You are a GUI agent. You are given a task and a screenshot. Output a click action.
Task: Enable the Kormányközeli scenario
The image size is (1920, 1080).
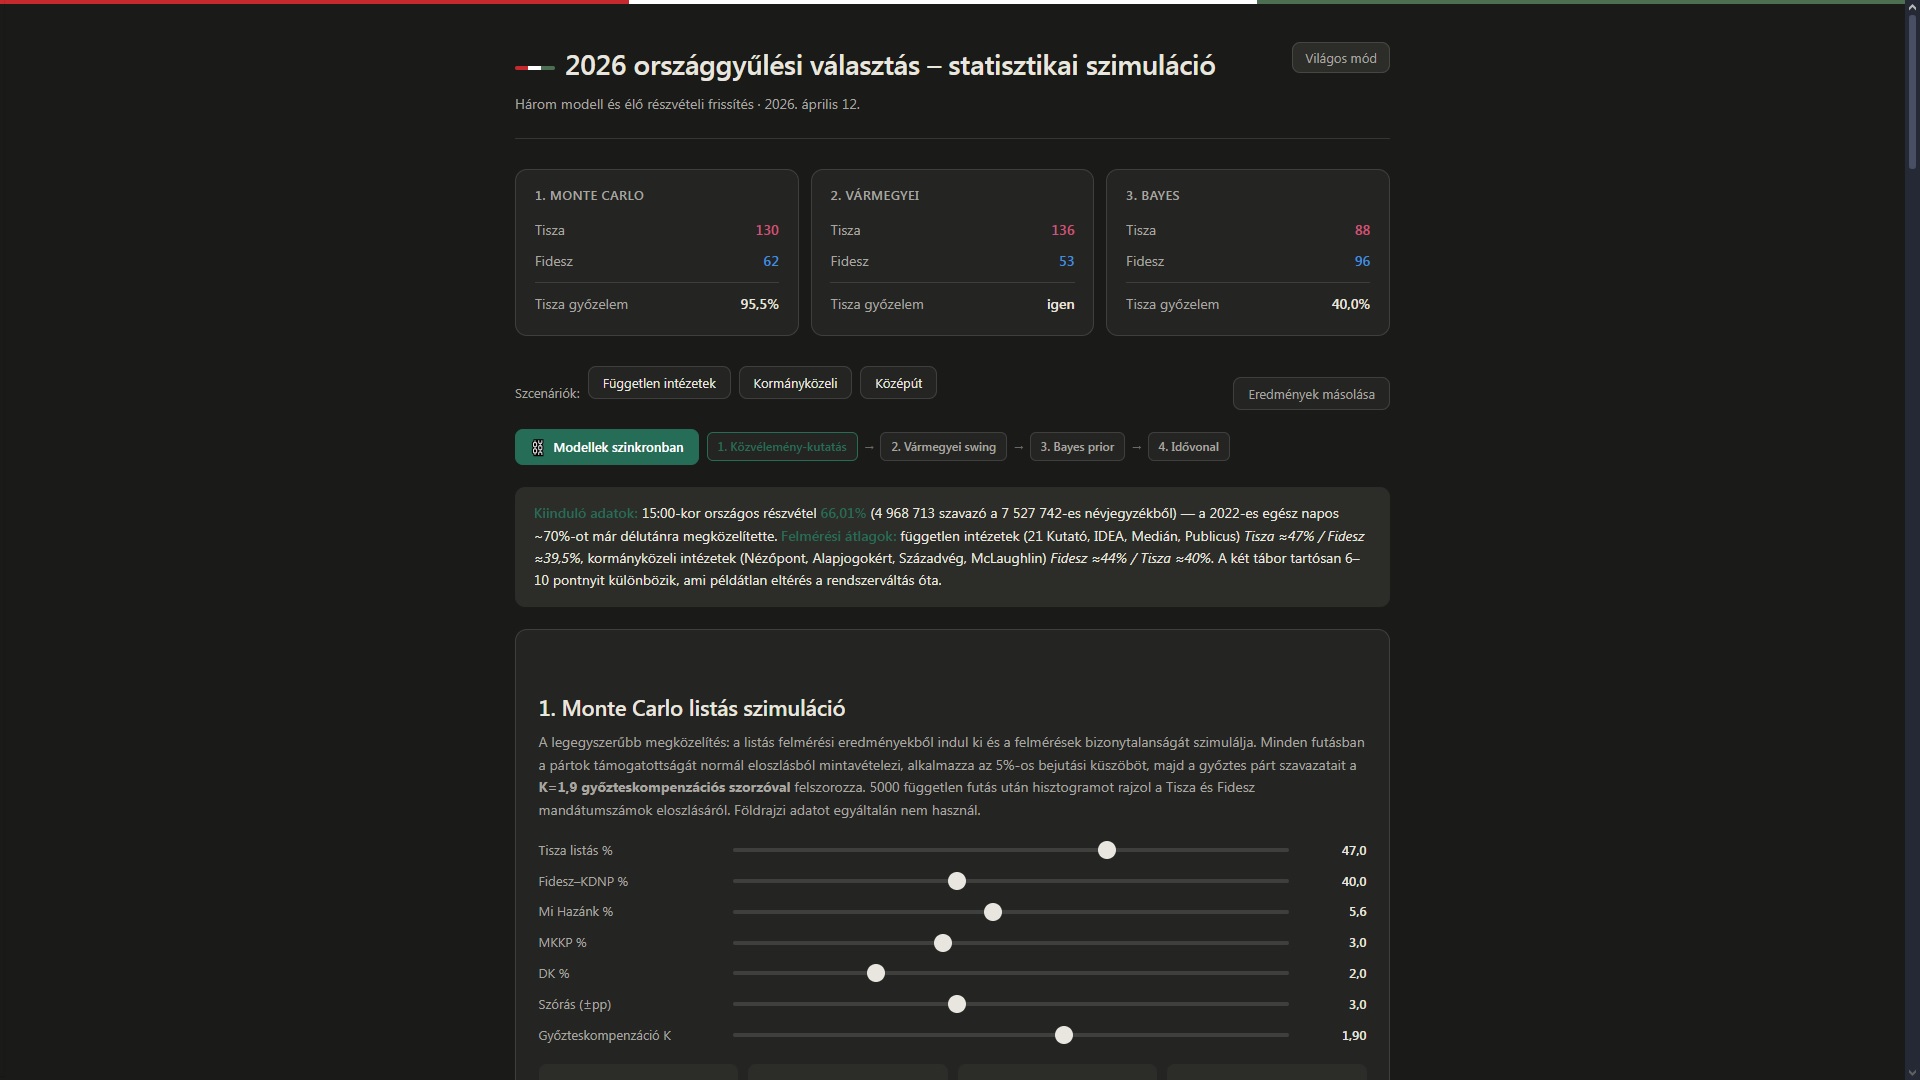(794, 382)
